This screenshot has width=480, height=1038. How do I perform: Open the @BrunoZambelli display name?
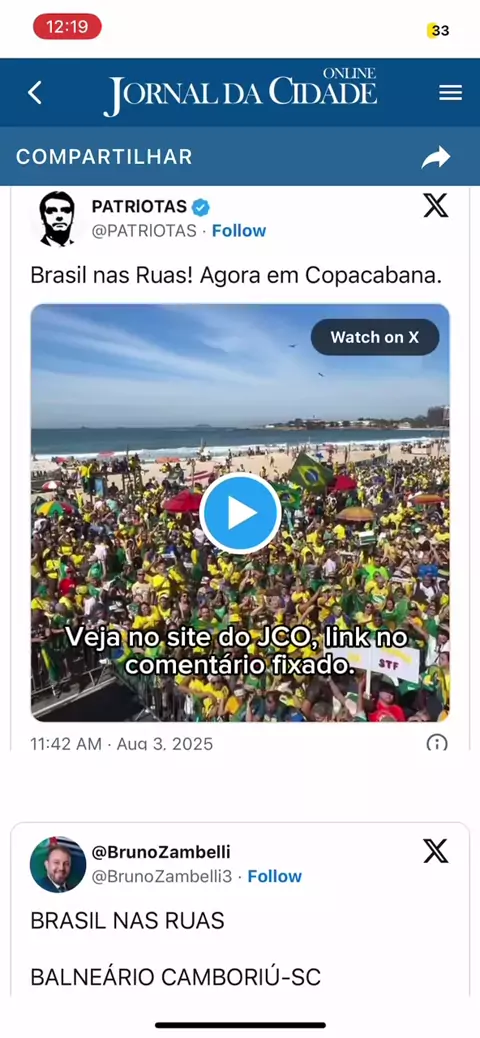(161, 851)
